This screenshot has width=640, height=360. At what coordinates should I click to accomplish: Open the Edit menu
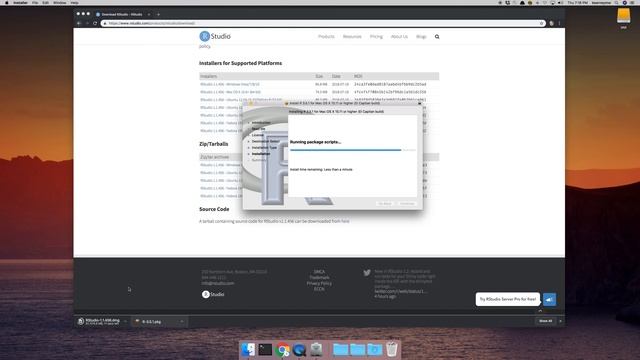click(45, 2)
